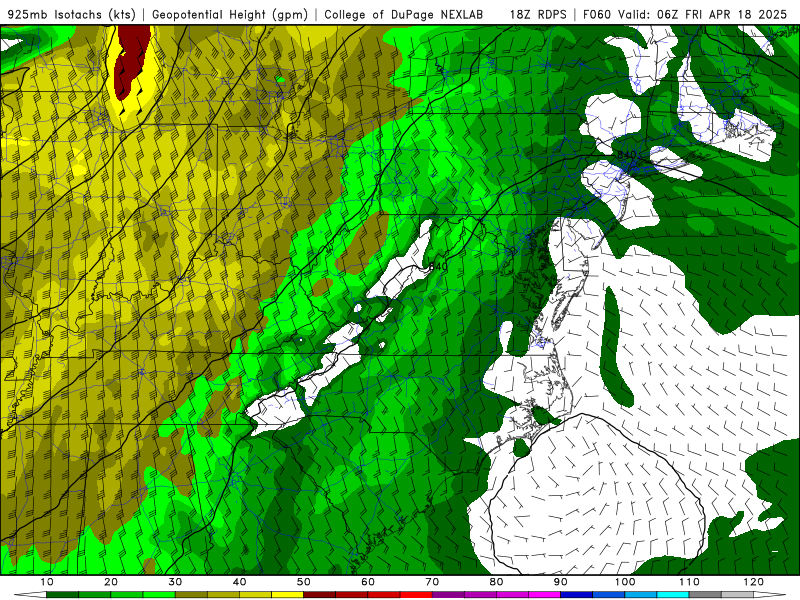The width and height of the screenshot is (800, 600).
Task: Click the darkest green legend swatch starting at 10
Action: tap(62, 595)
